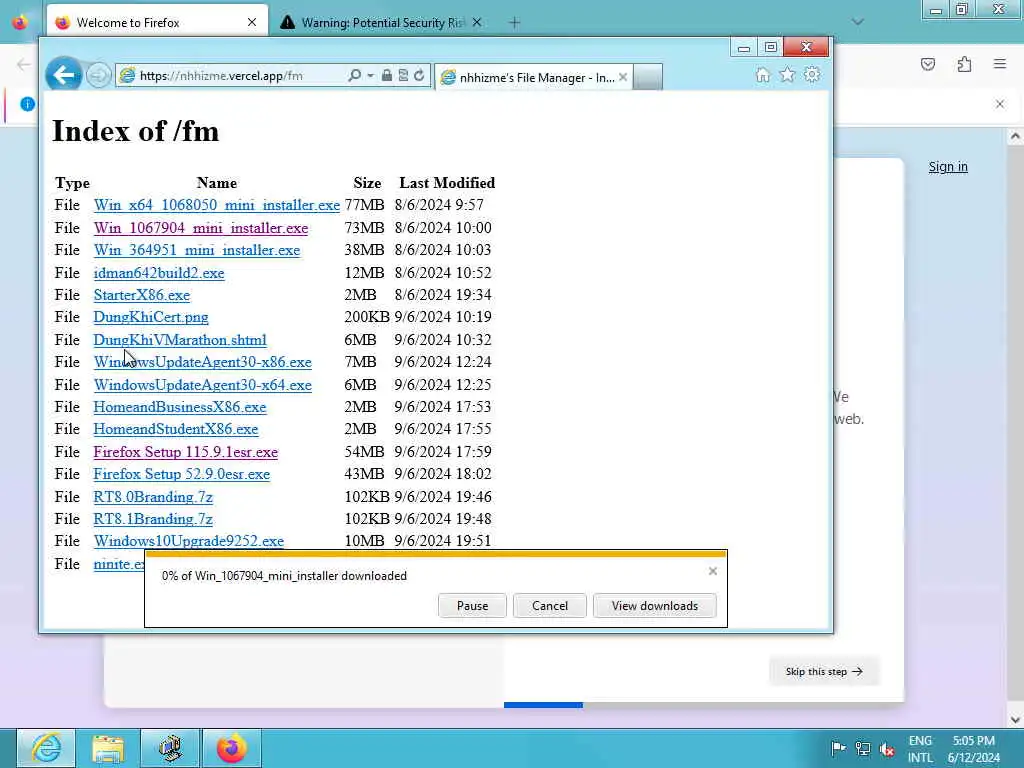Screen dimensions: 1024x768
Task: Open Server Manager computer icon on taskbar
Action: pyautogui.click(x=170, y=748)
